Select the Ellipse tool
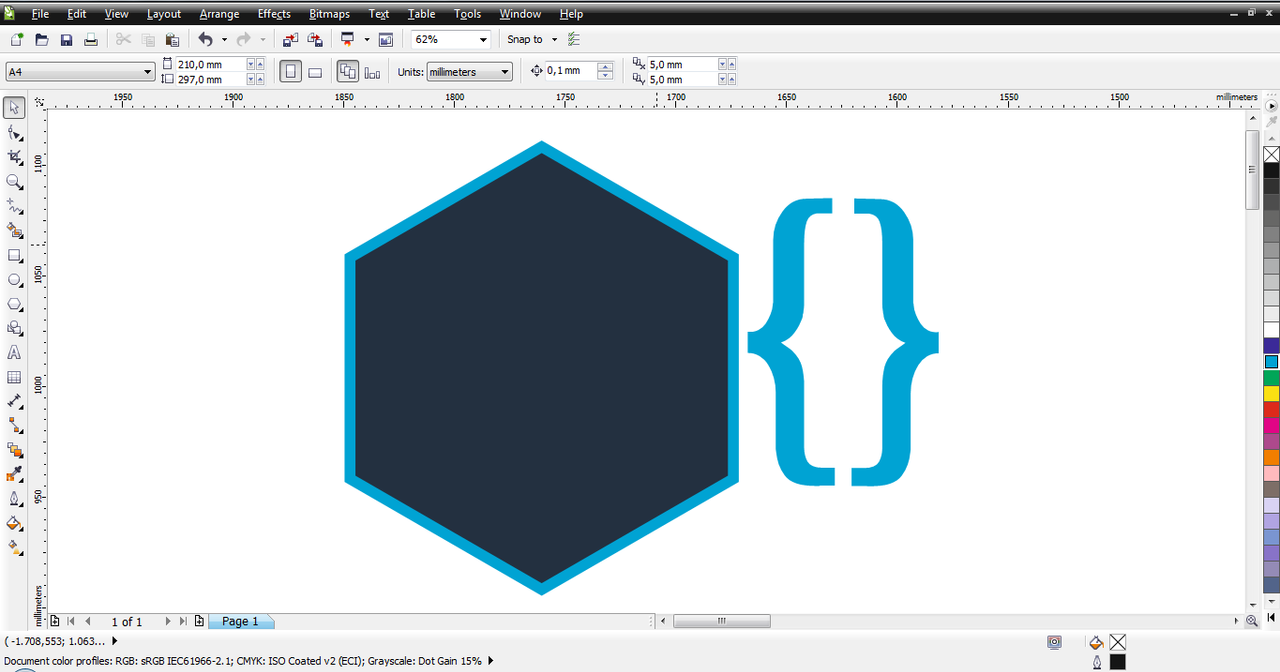Image resolution: width=1280 pixels, height=672 pixels. pos(14,280)
